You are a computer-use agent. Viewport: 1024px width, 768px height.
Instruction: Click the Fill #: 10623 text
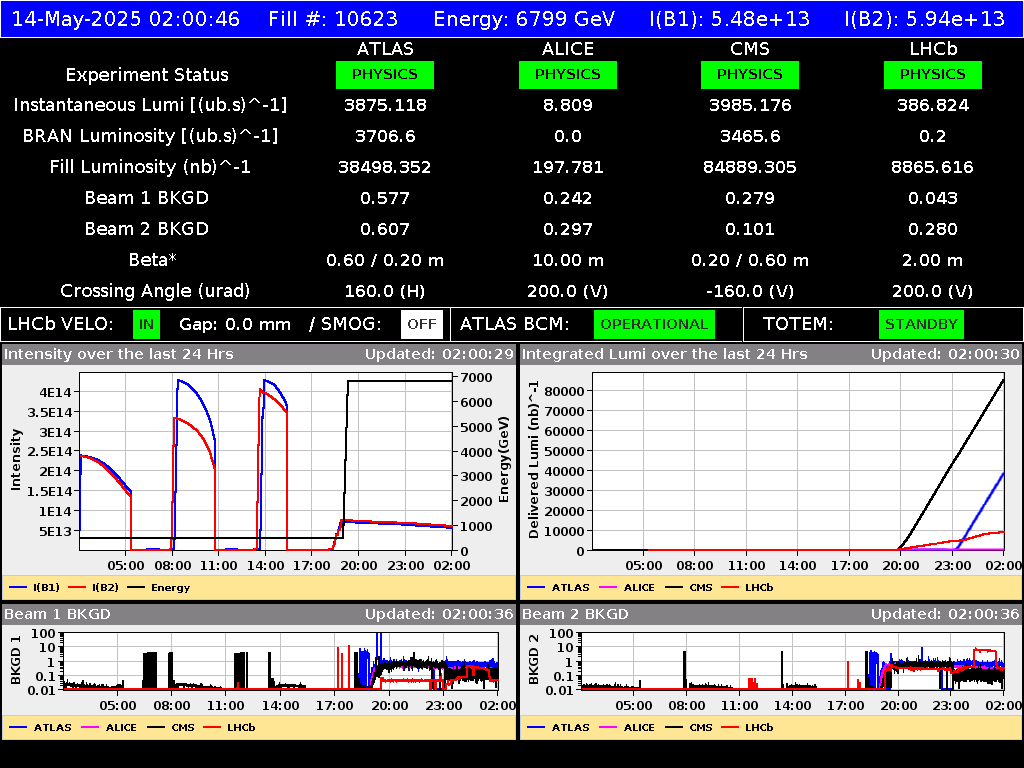click(333, 19)
